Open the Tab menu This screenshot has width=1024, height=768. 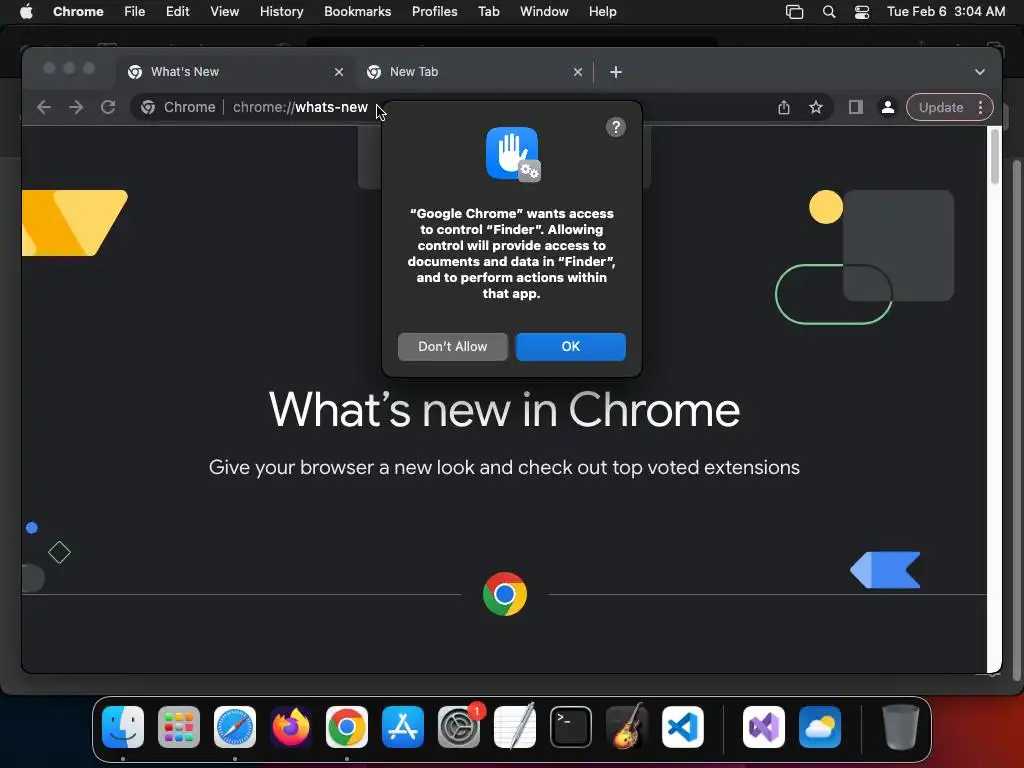488,12
